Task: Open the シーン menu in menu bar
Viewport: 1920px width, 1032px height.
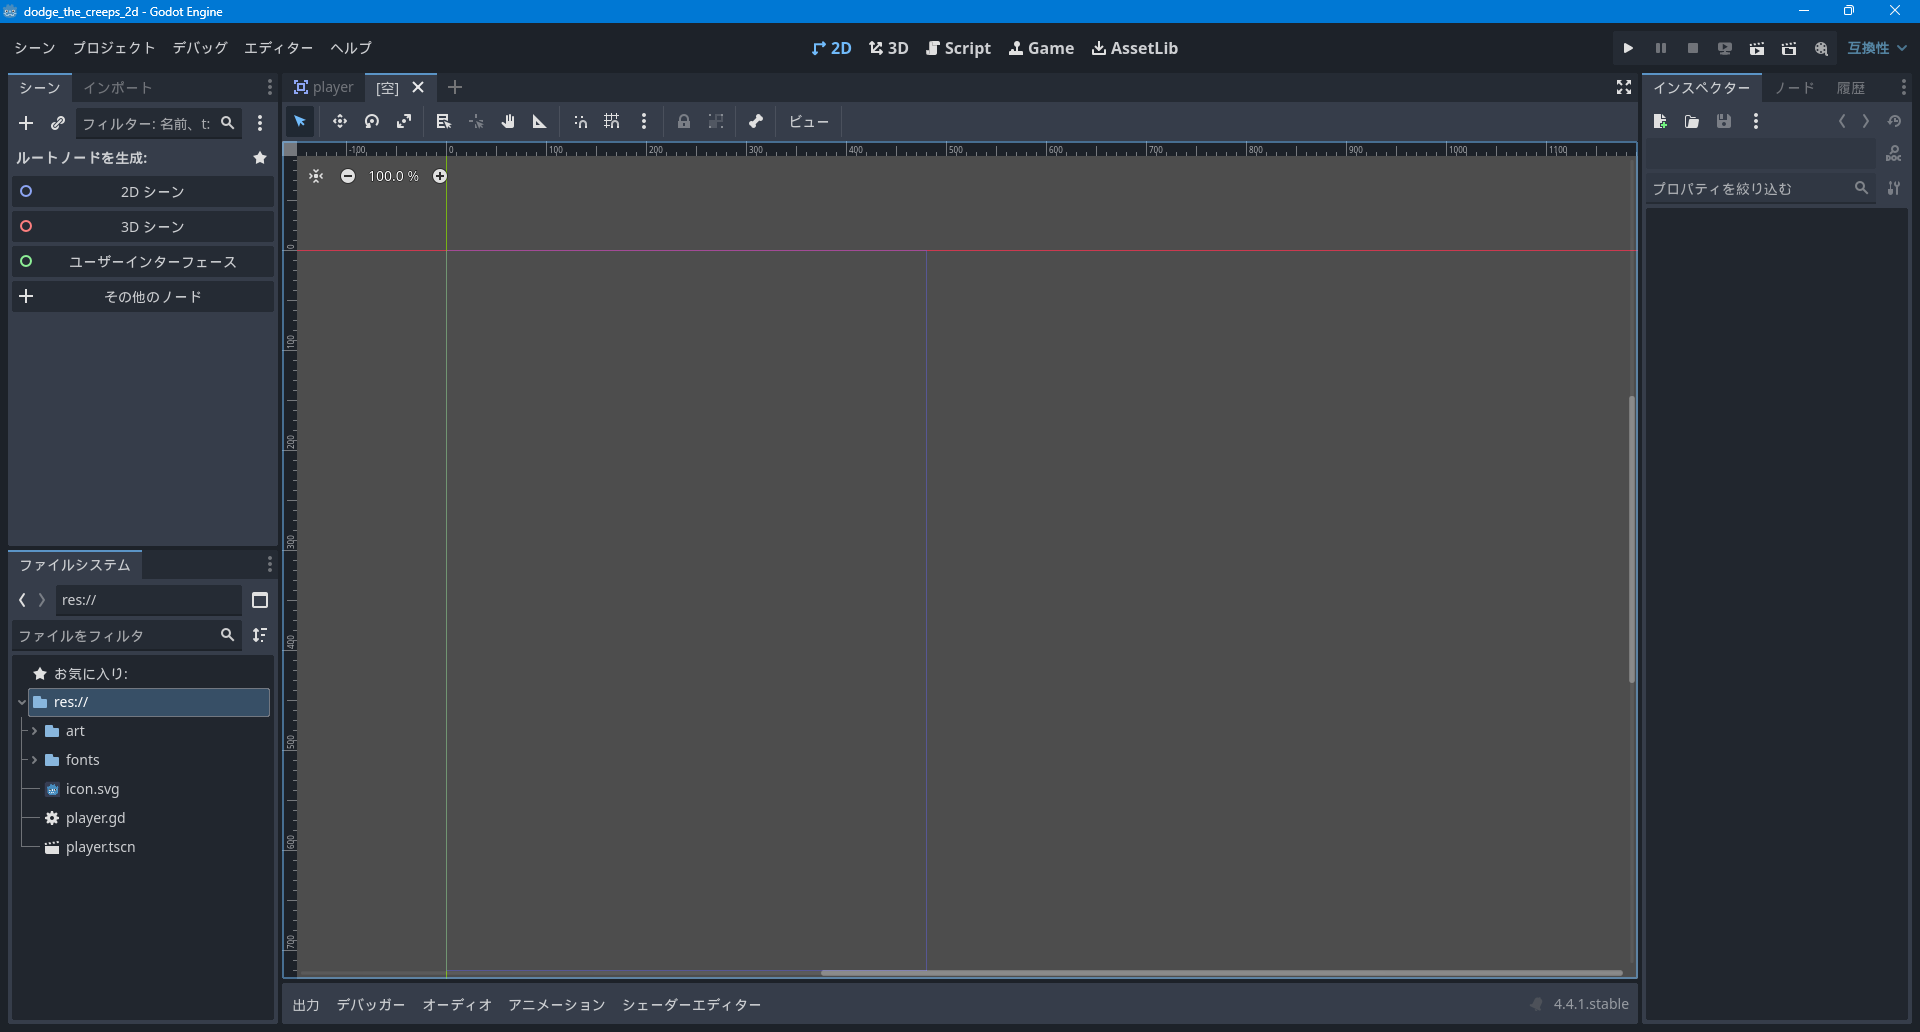Action: (x=35, y=48)
